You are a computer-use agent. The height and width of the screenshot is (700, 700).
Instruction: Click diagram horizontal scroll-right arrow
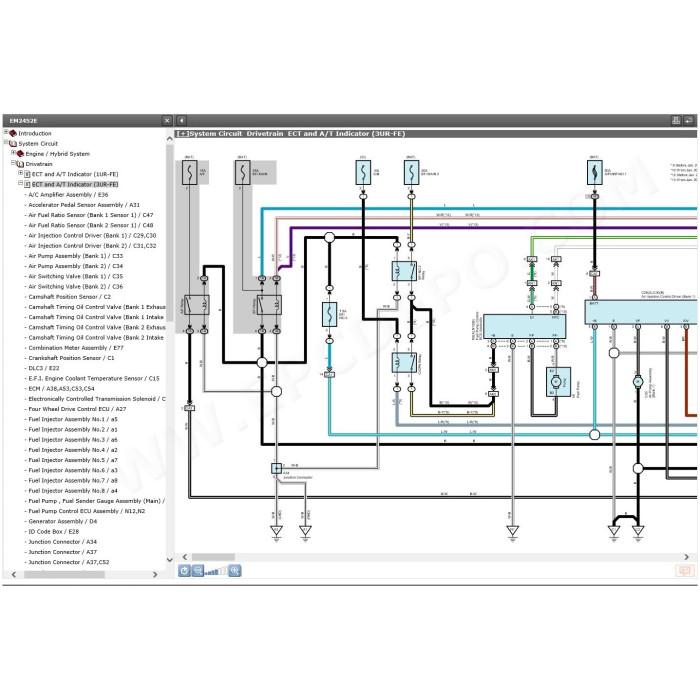(687, 557)
